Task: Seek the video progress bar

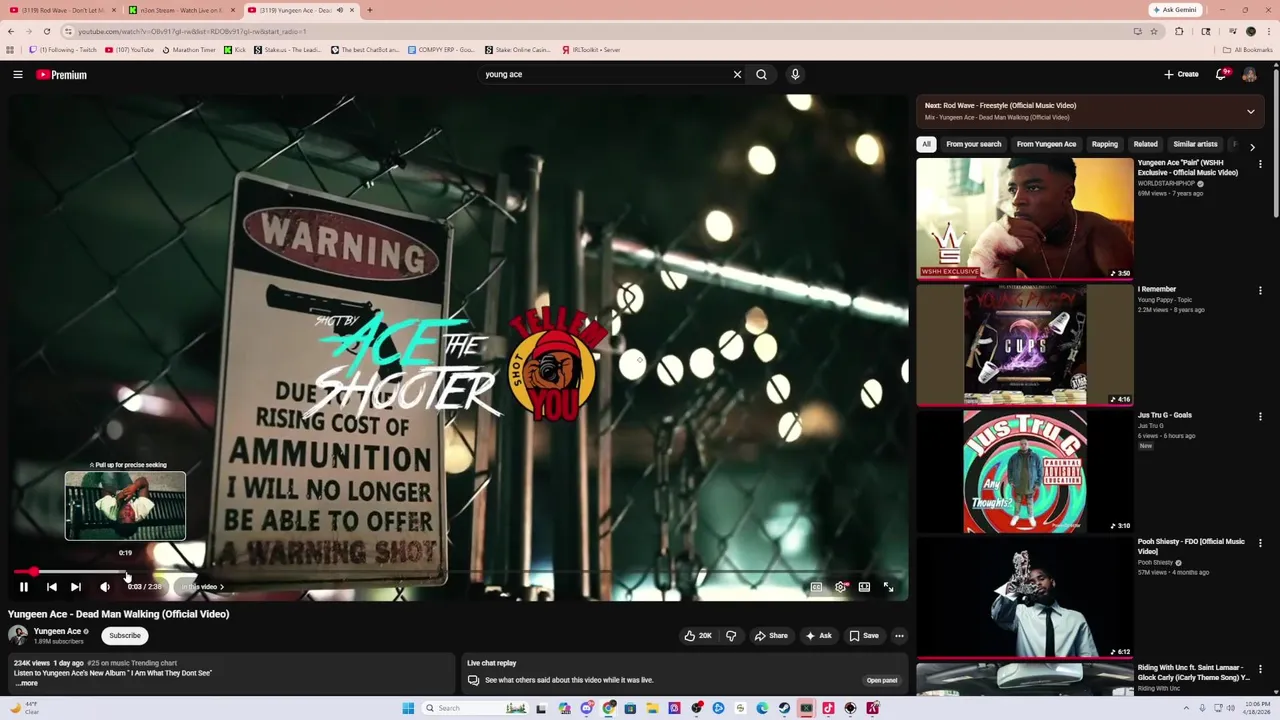Action: (458, 572)
